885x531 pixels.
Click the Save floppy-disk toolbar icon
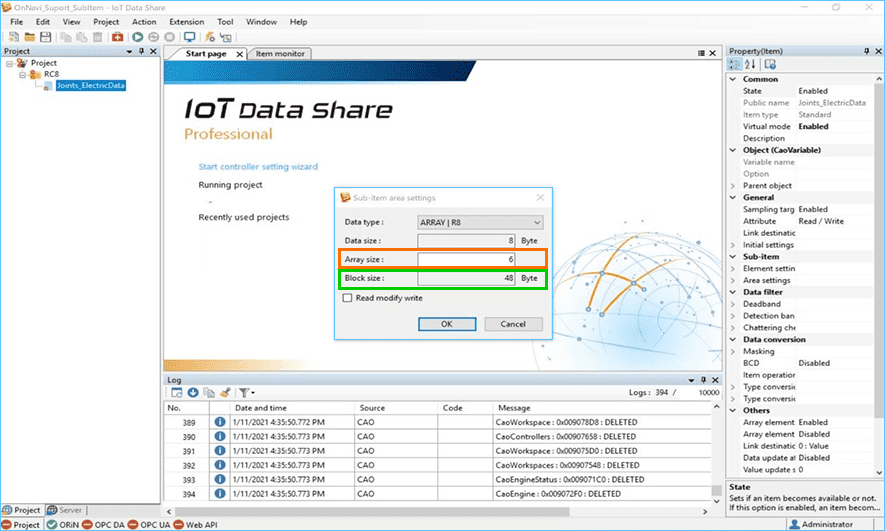click(45, 37)
